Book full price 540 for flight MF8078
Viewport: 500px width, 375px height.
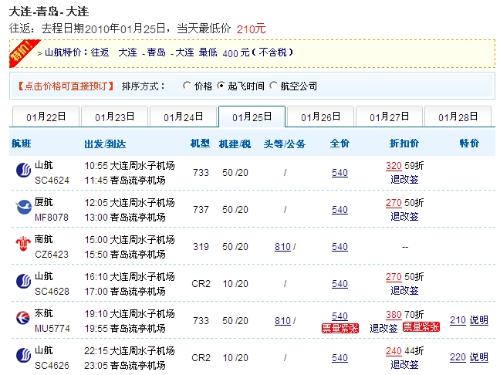click(x=340, y=210)
